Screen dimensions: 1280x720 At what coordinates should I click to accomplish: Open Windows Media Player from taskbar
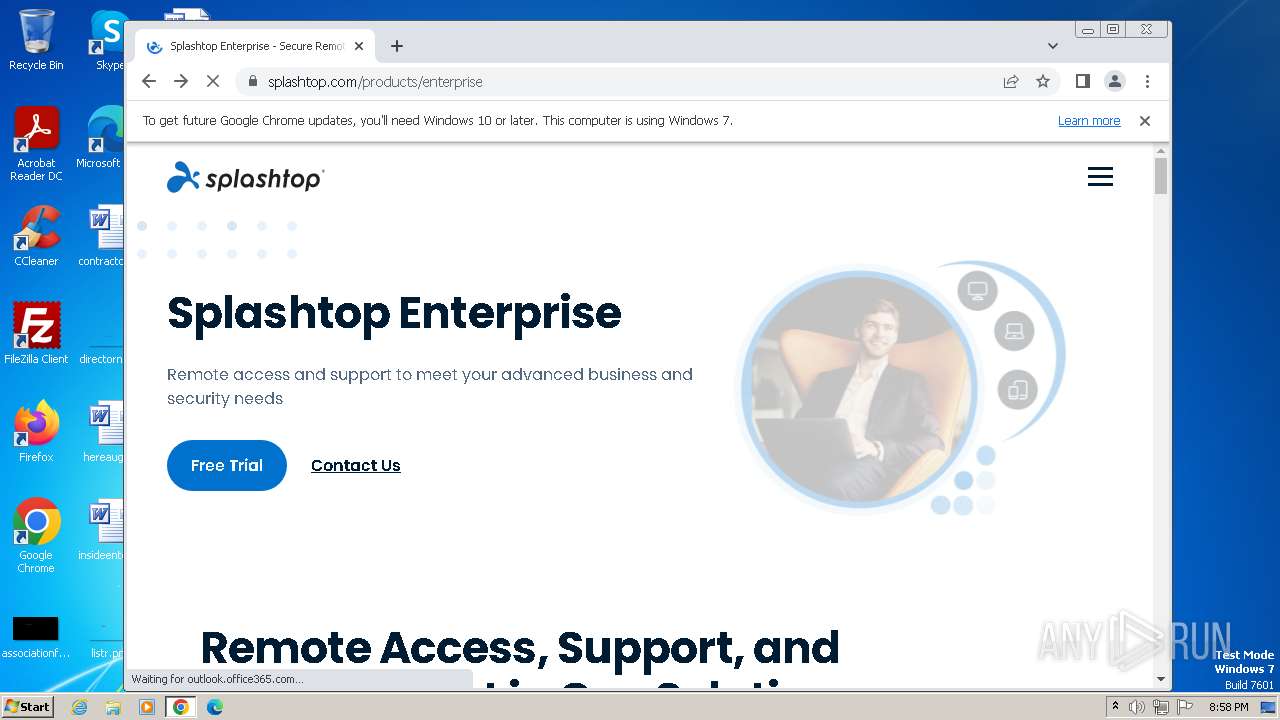(147, 707)
